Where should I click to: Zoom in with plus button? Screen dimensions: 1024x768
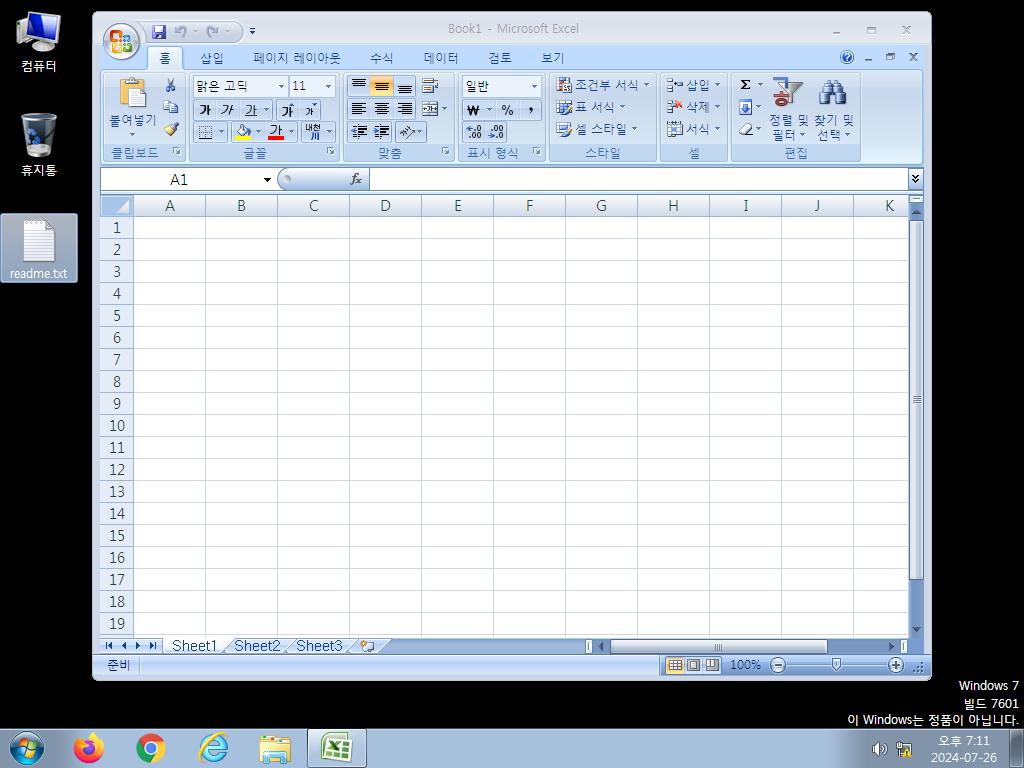tap(895, 665)
